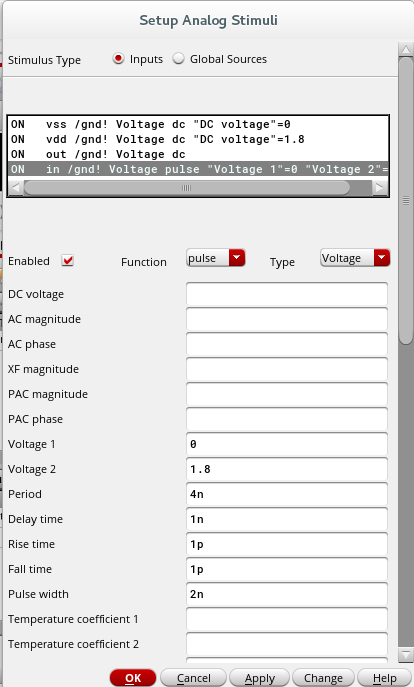Screen dimensions: 414x687
Task: Select the out stimulus row
Action: [198, 154]
